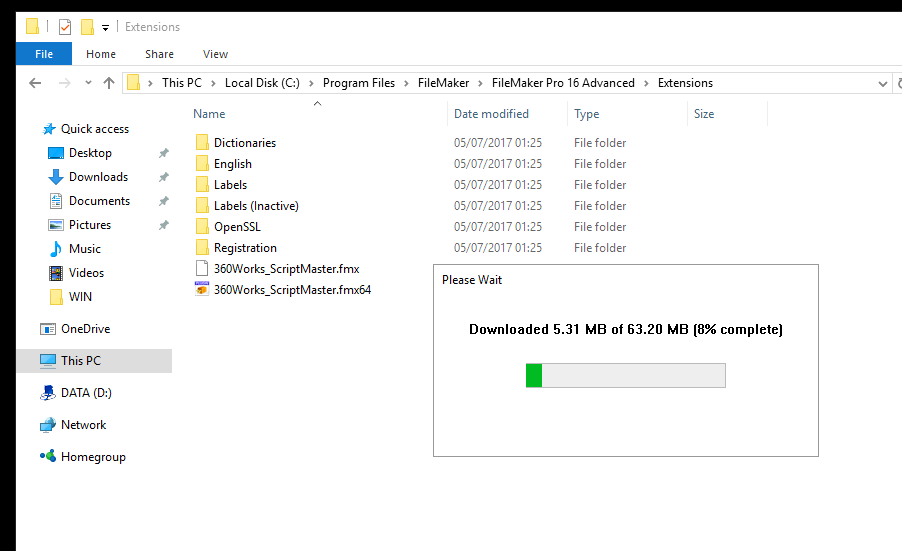Click the Please Wait dialog title
Viewport: 902px width, 551px height.
tap(472, 280)
